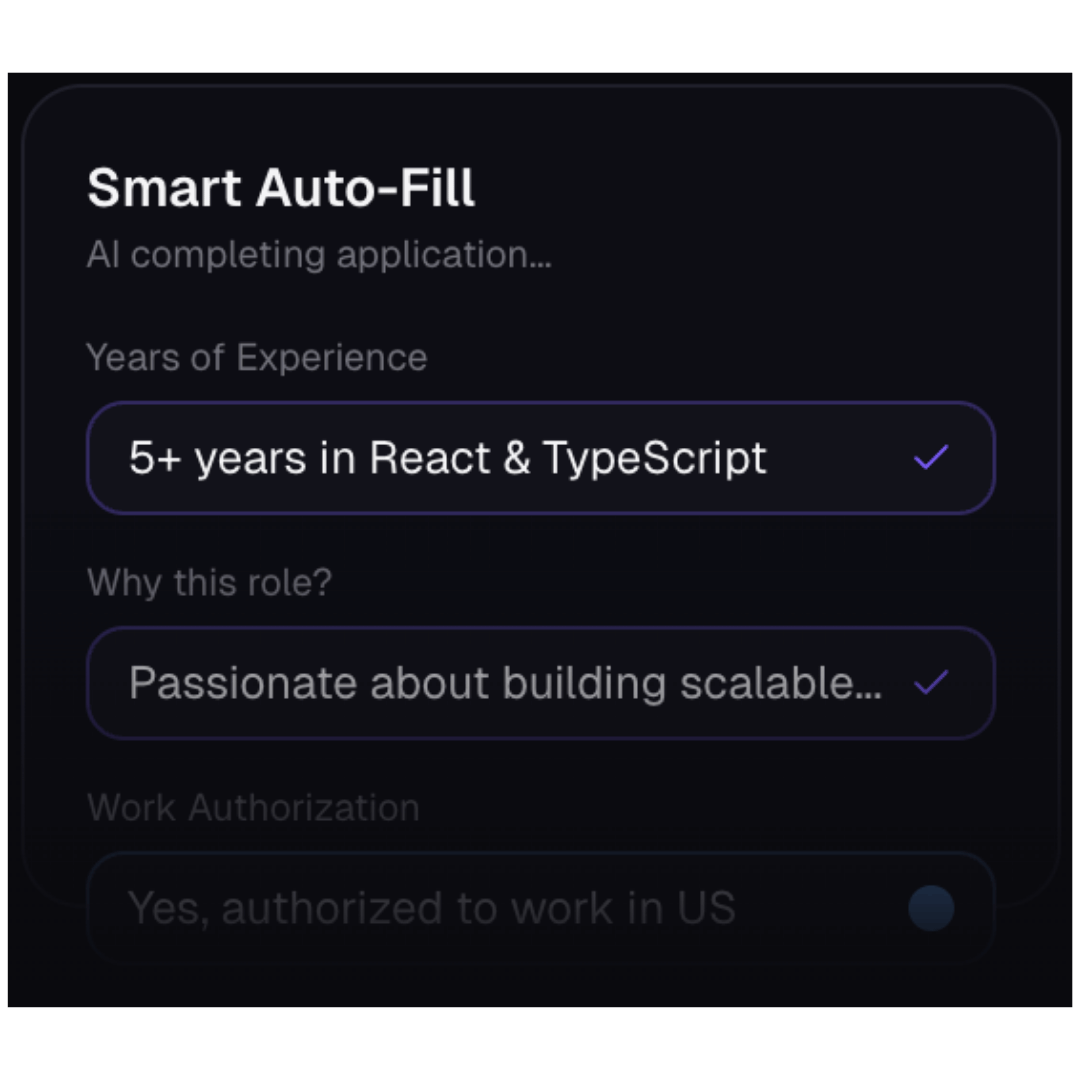Click the Smart Auto-Fill heading

[281, 188]
